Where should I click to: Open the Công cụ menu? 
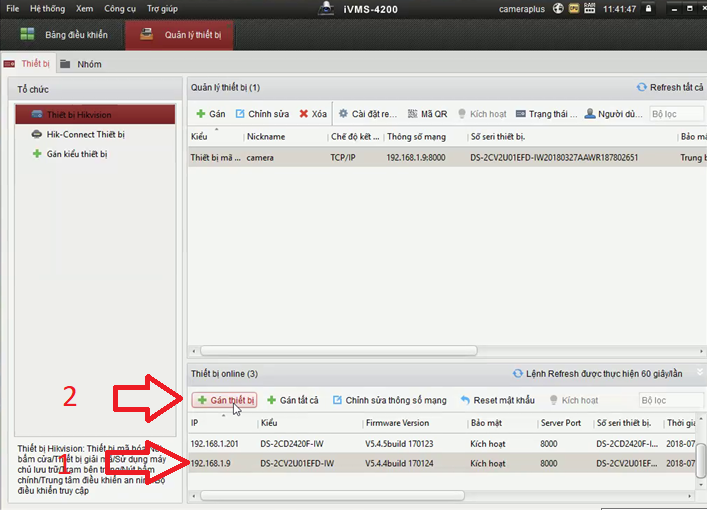point(120,9)
